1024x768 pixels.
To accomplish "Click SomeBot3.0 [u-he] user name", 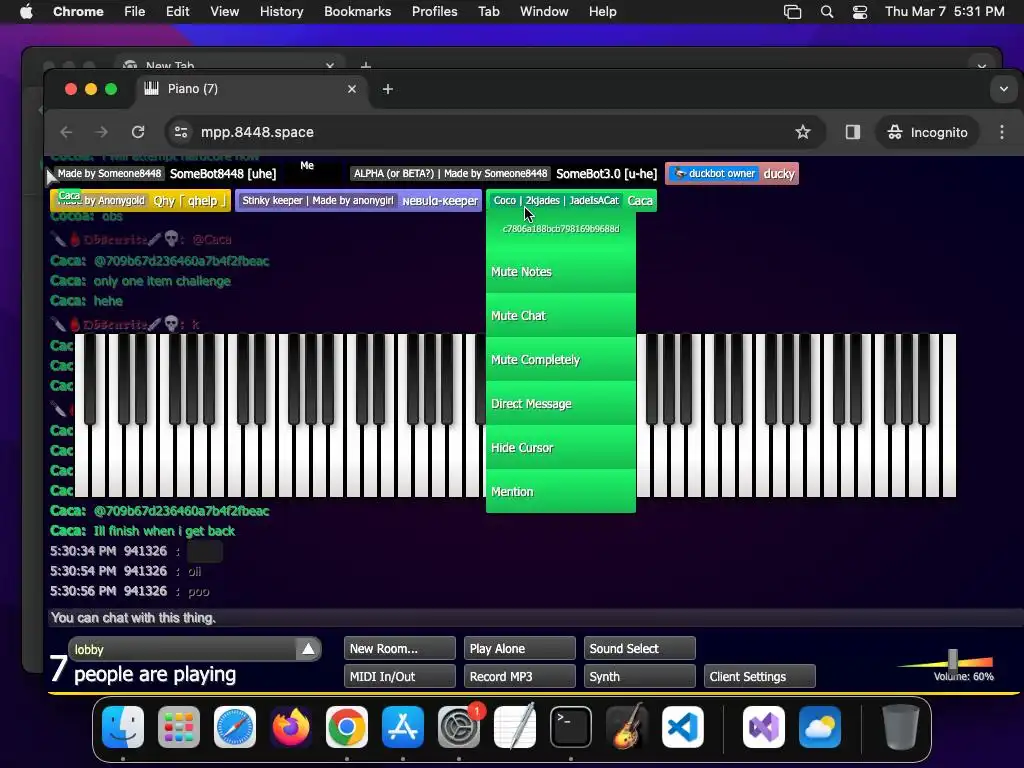I will click(x=607, y=174).
